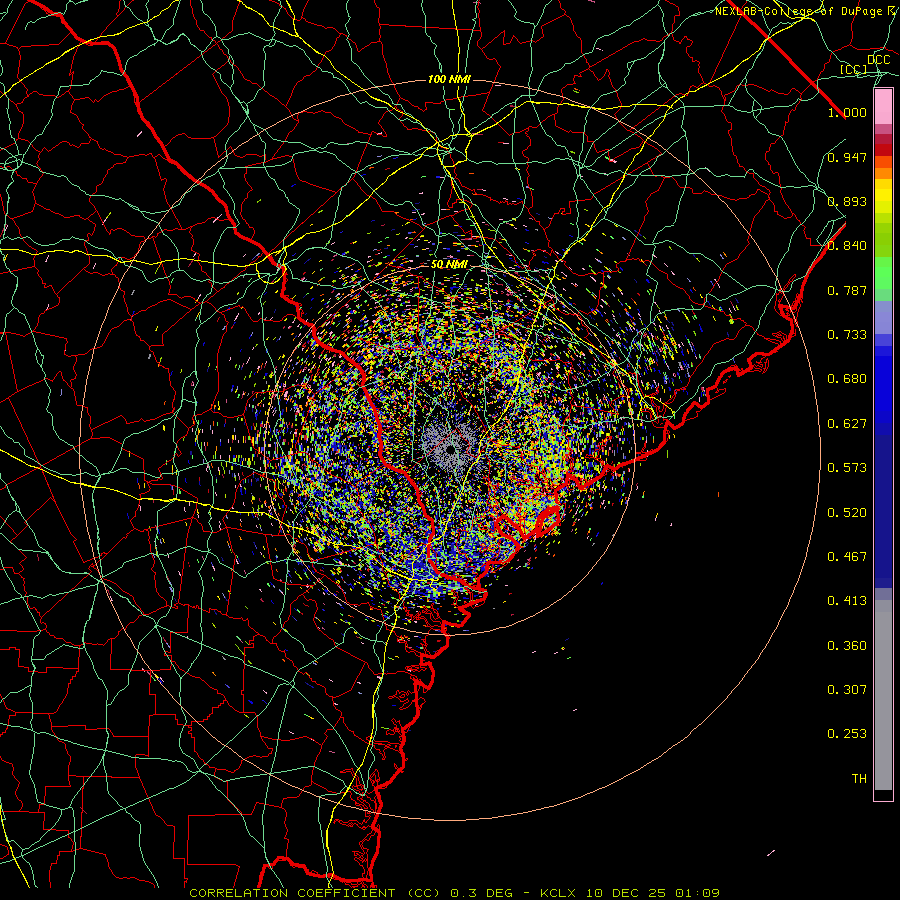900x900 pixels.
Task: Pick the orange segment of color bar
Action: [883, 173]
